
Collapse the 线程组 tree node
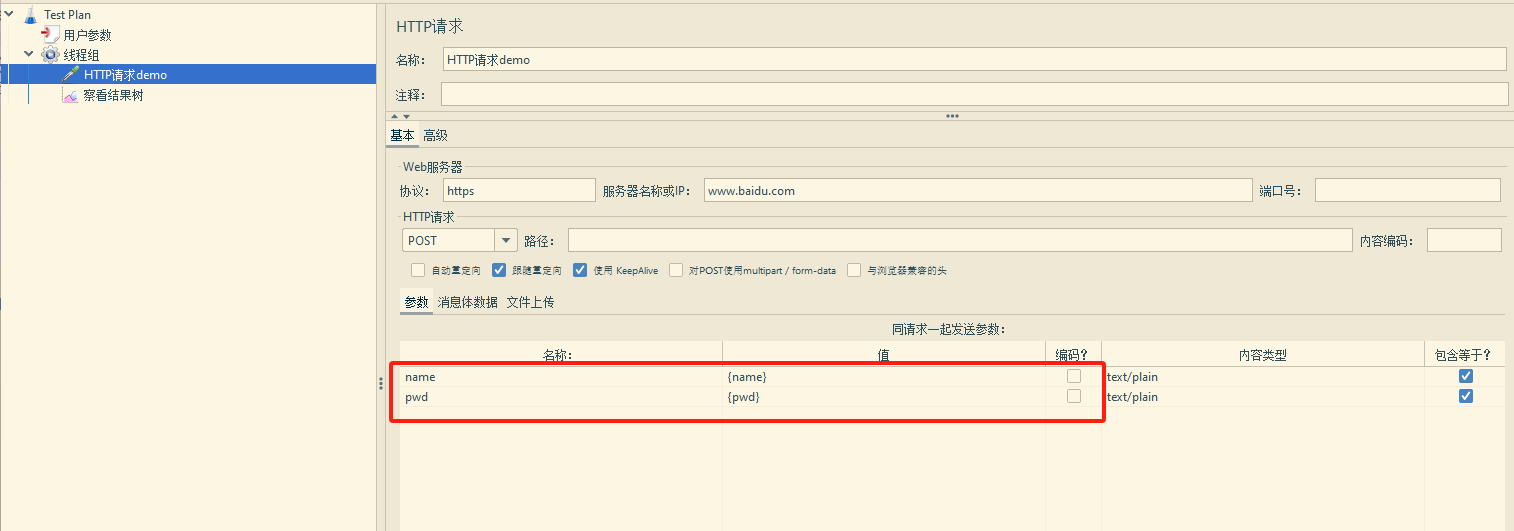click(x=29, y=54)
